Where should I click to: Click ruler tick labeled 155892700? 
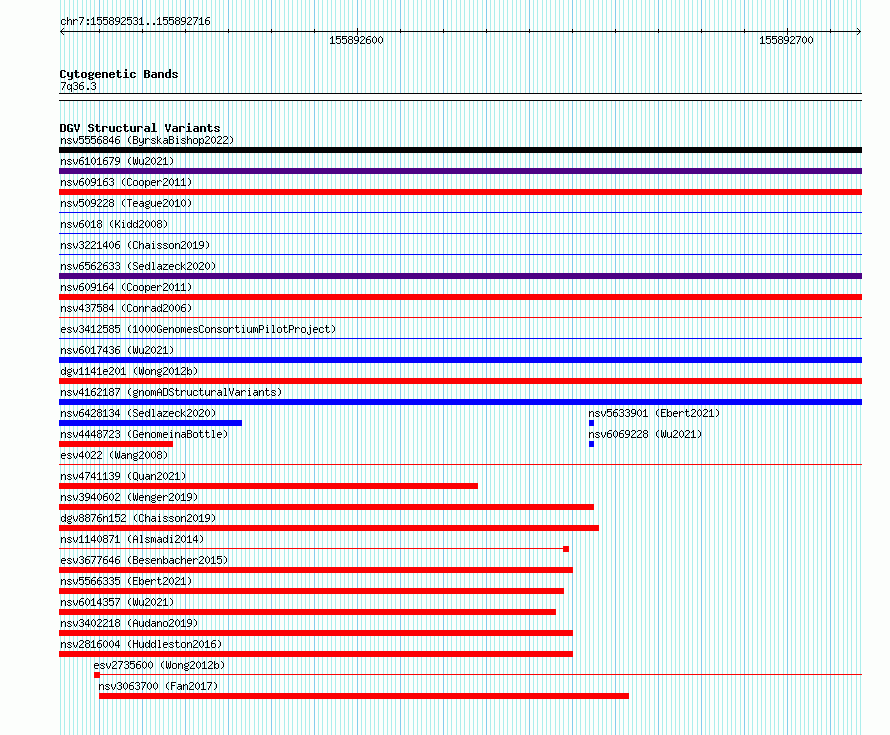point(786,40)
